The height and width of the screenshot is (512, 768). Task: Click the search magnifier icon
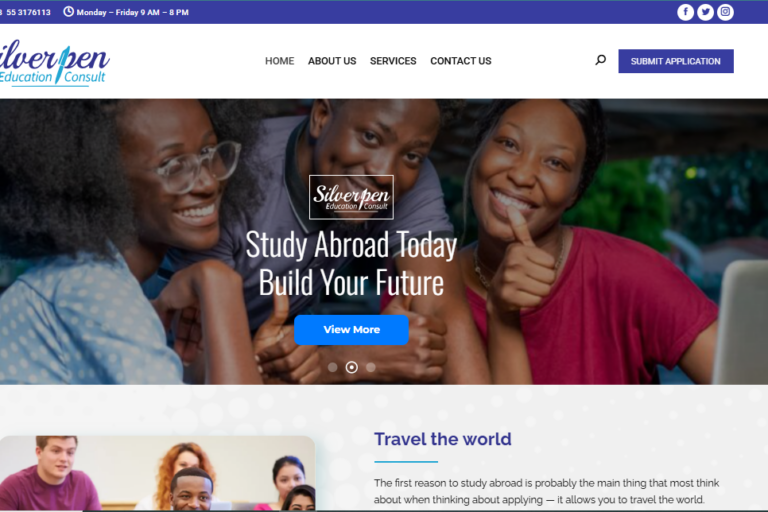(x=600, y=60)
